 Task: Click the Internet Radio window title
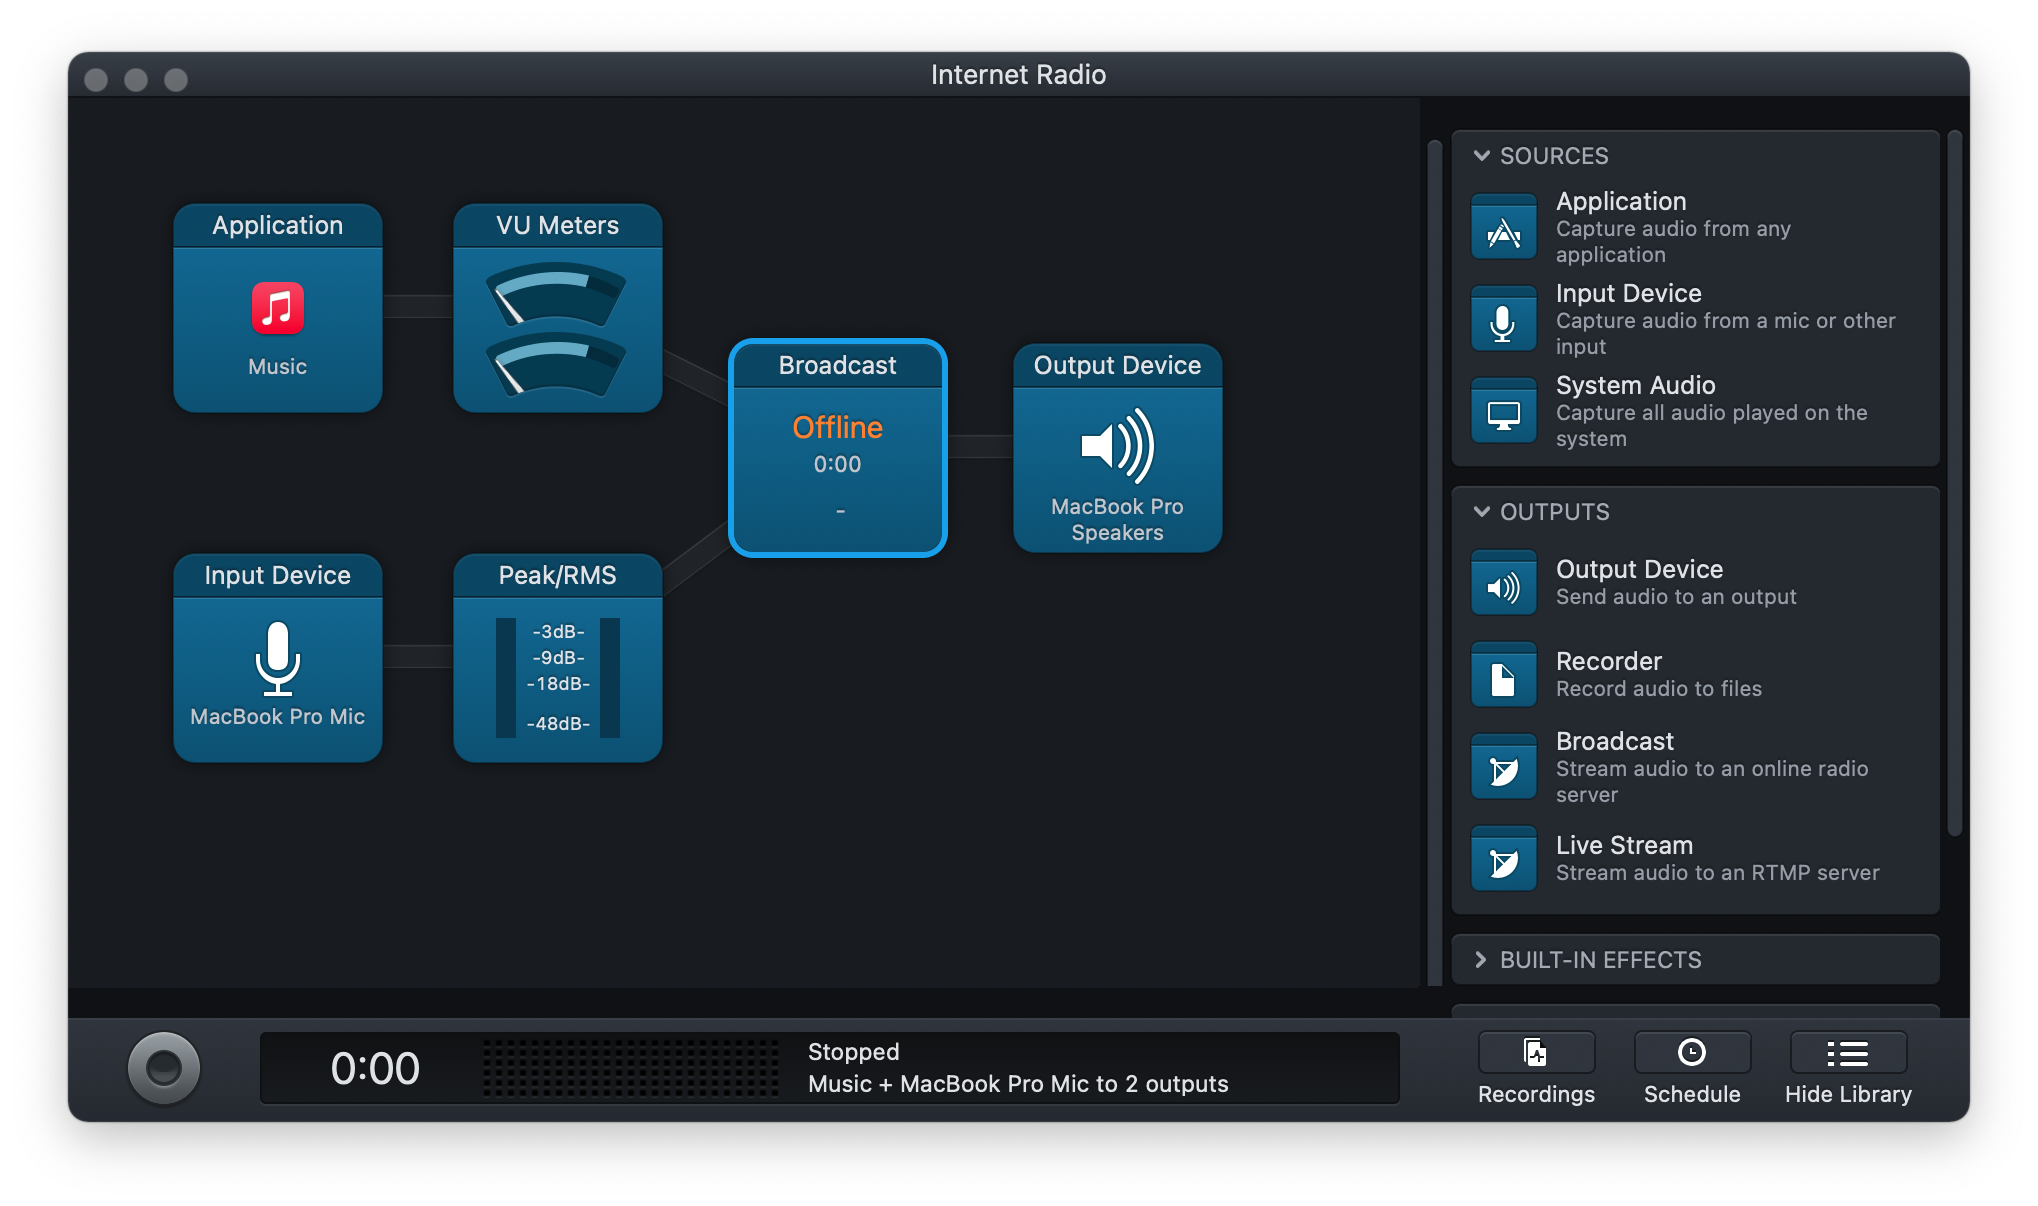tap(1018, 75)
